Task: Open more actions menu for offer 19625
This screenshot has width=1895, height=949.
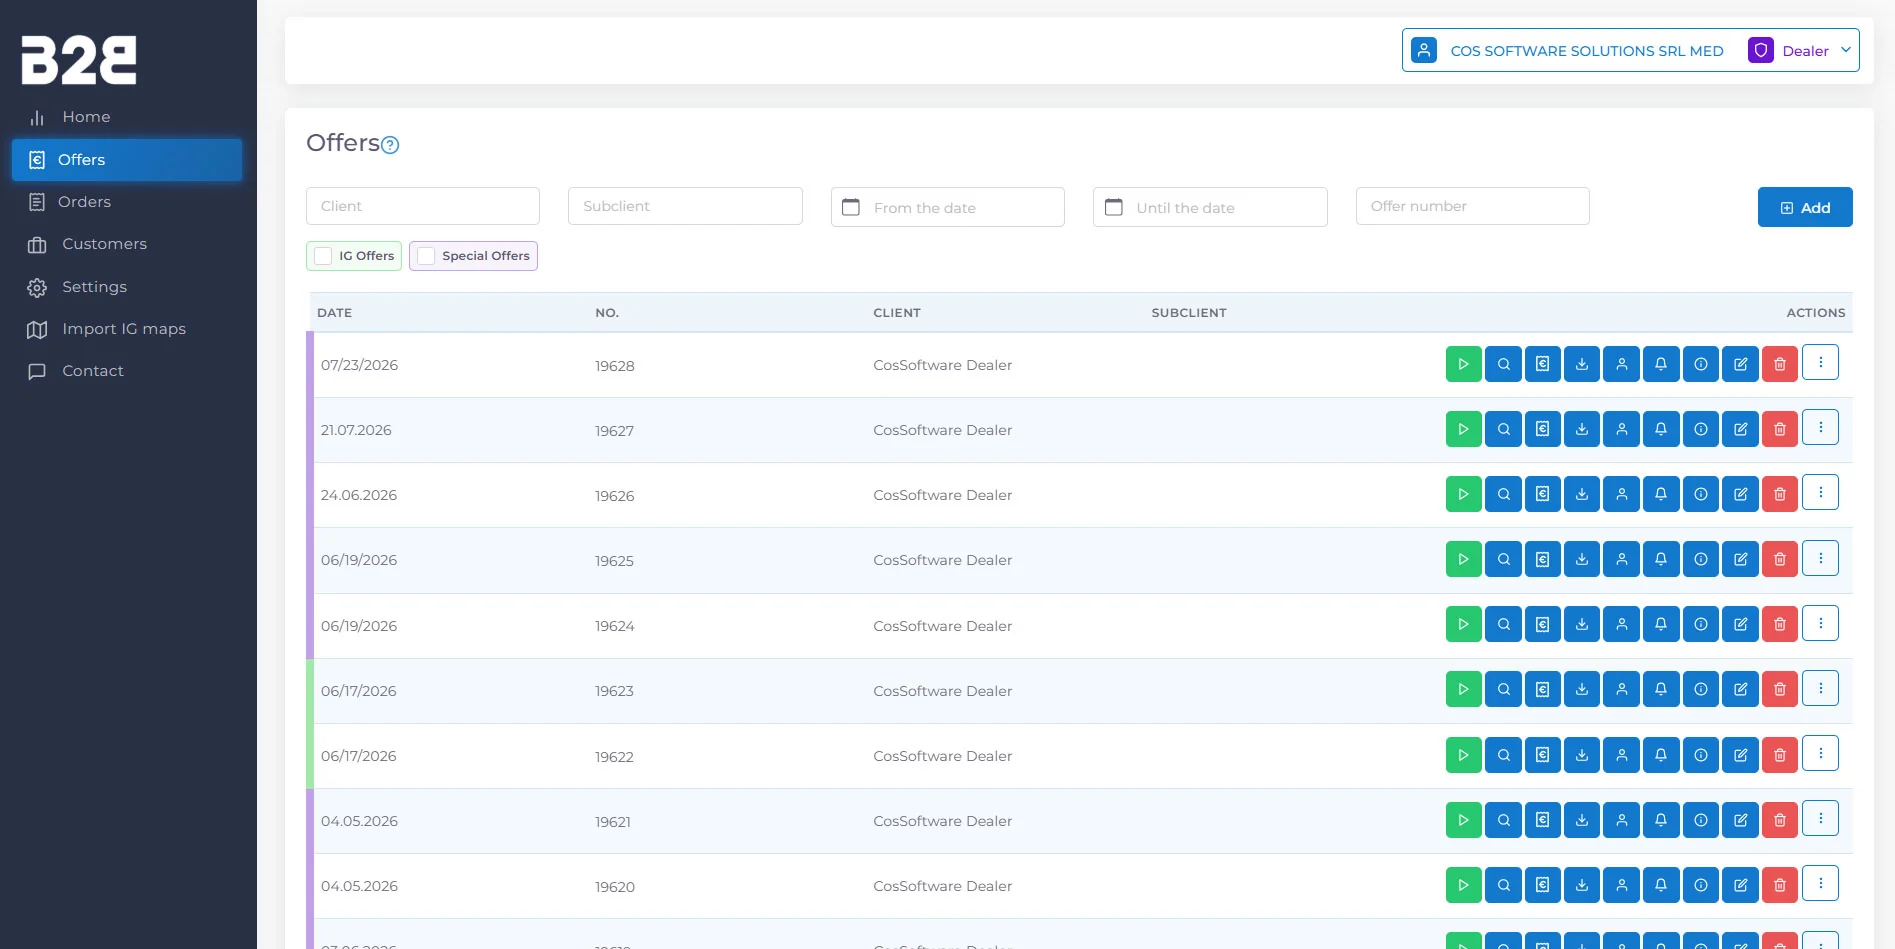Action: [x=1820, y=558]
